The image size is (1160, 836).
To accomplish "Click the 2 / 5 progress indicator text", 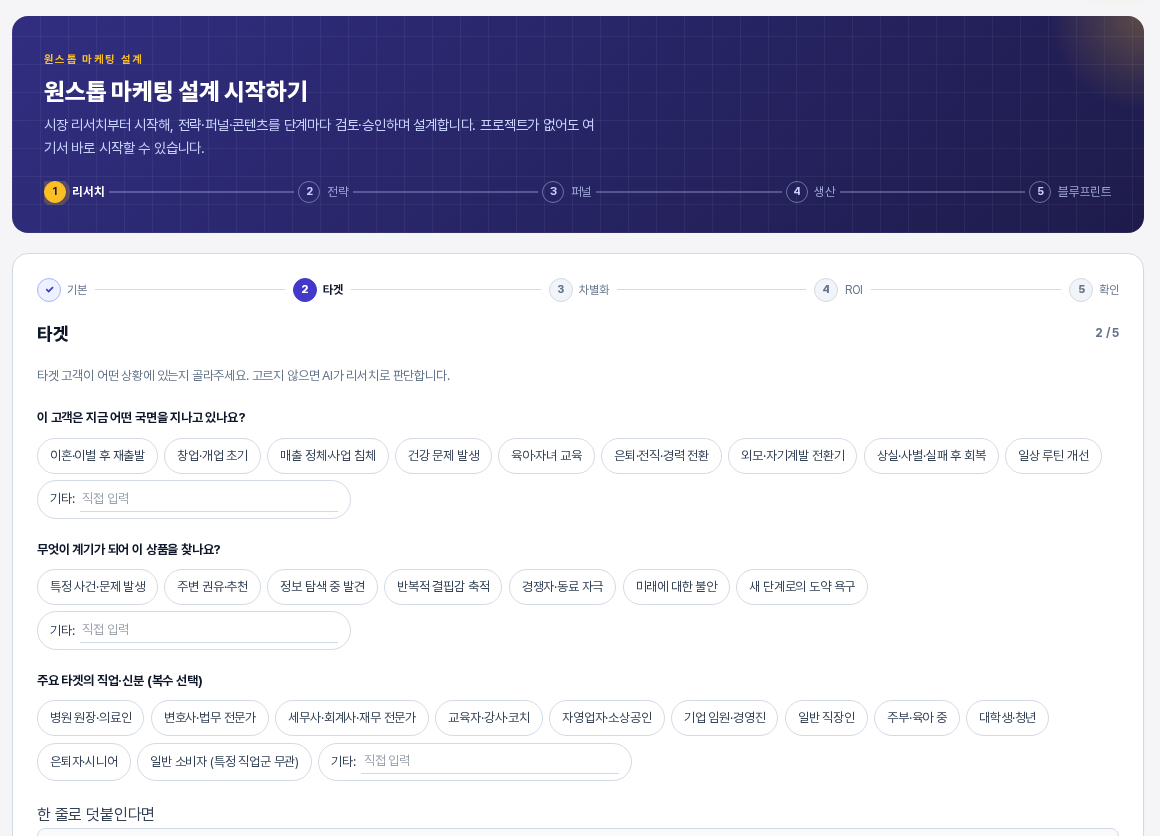I will [x=1107, y=333].
